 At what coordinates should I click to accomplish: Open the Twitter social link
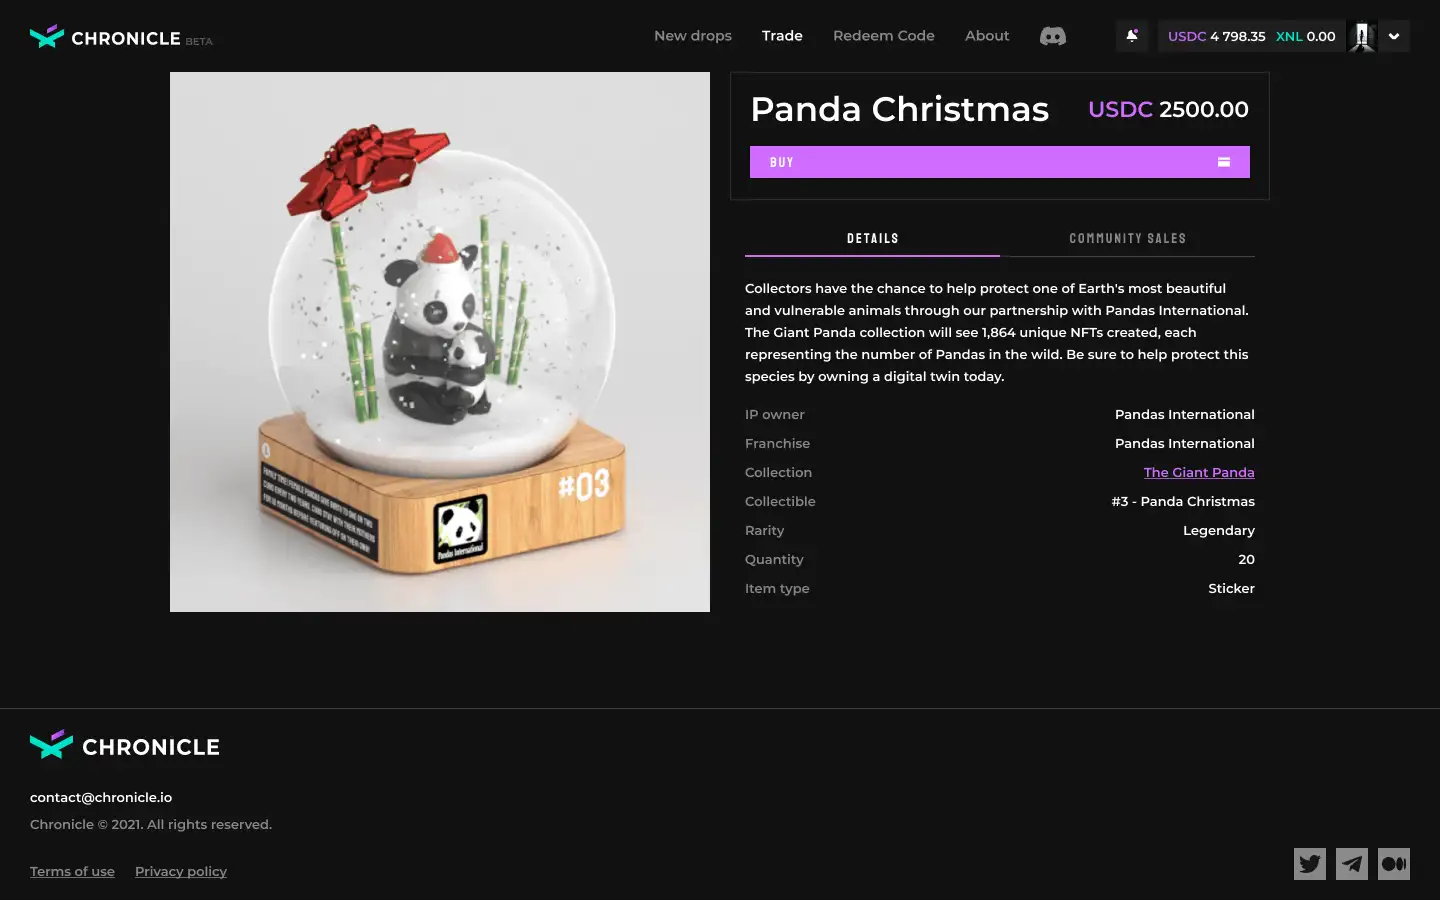coord(1310,864)
